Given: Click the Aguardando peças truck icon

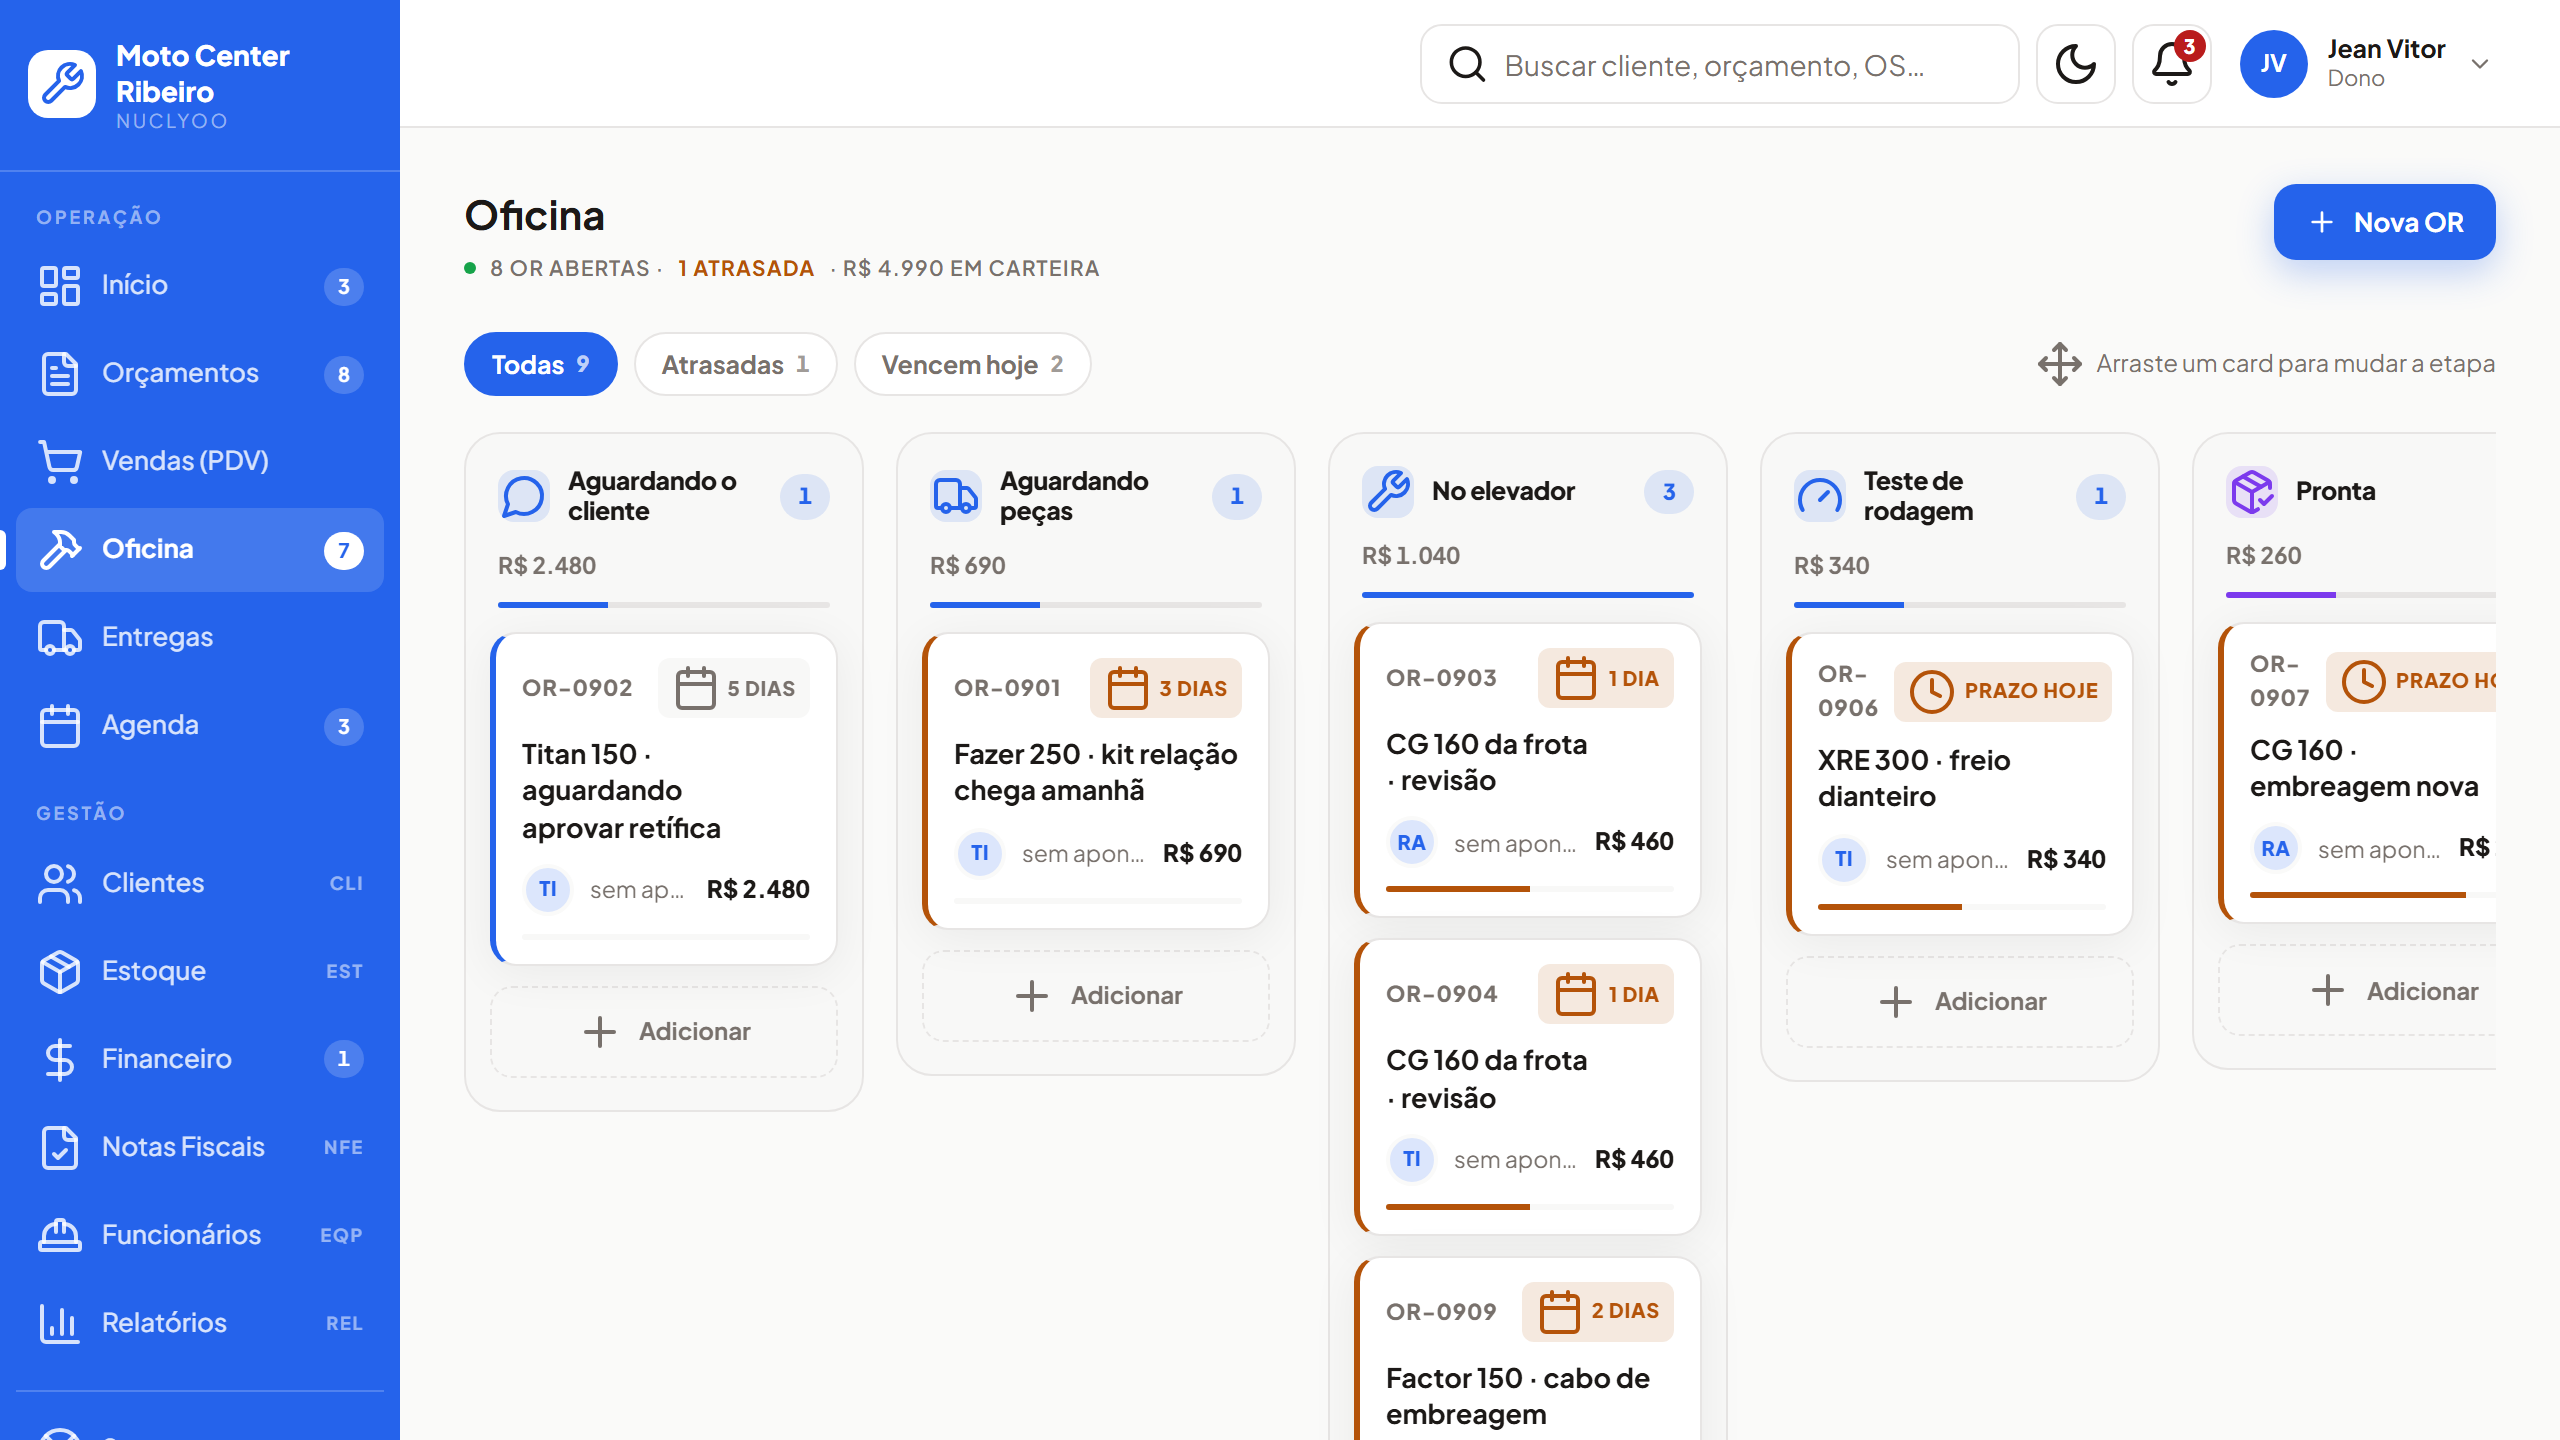Looking at the screenshot, I should coord(956,496).
